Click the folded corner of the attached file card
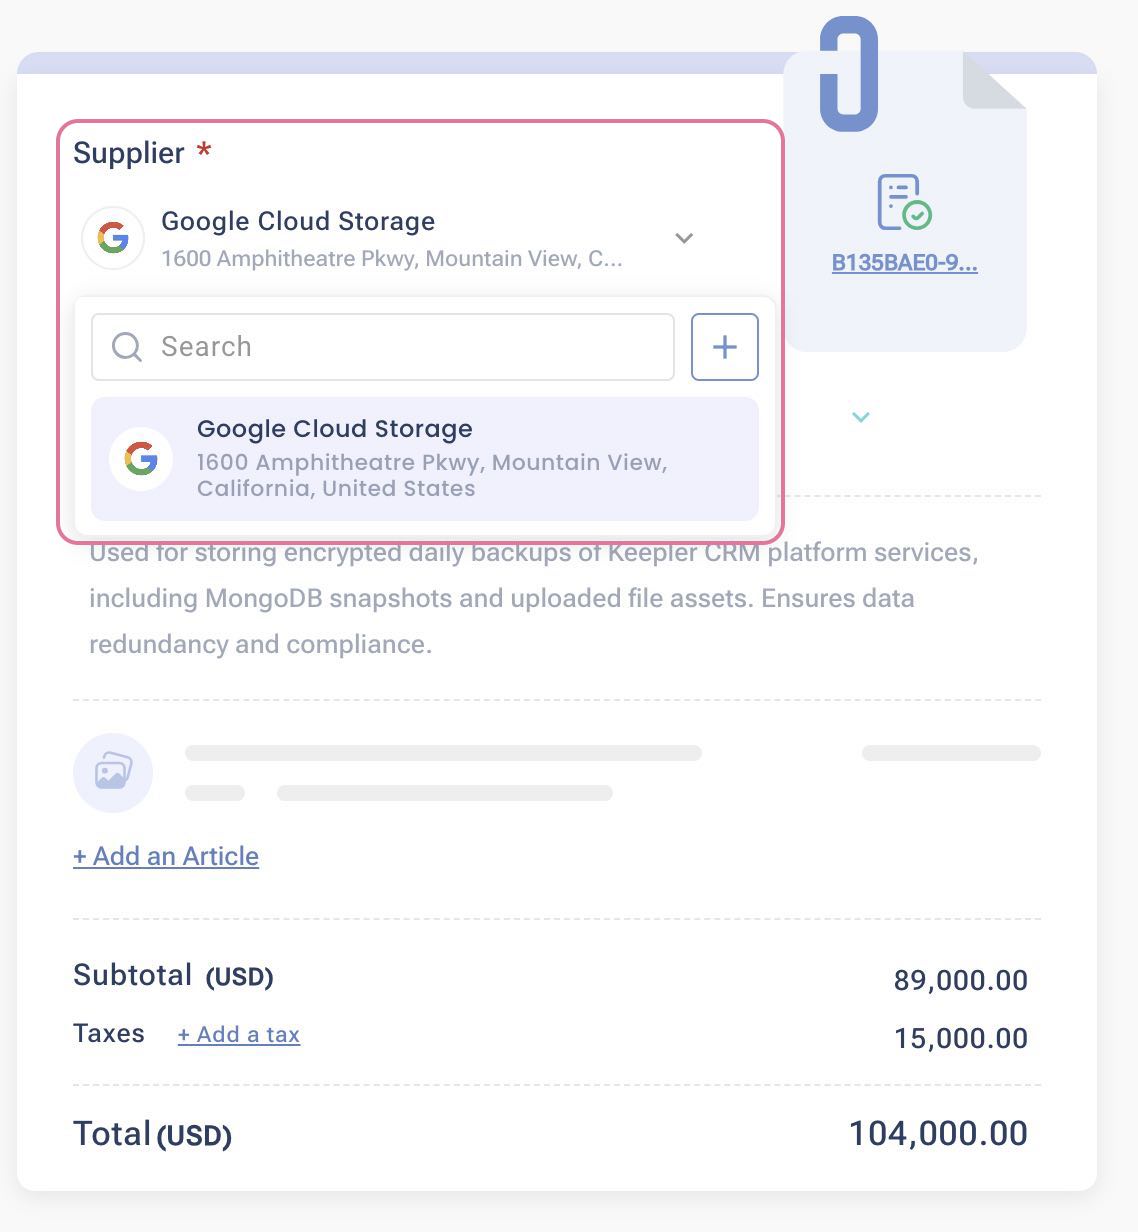Image resolution: width=1138 pixels, height=1232 pixels. (x=990, y=82)
